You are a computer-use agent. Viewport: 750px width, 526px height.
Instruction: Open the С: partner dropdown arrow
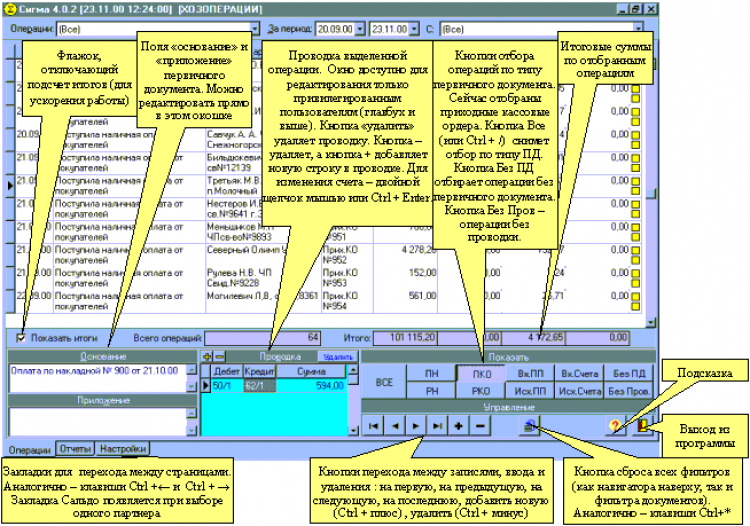pos(638,29)
